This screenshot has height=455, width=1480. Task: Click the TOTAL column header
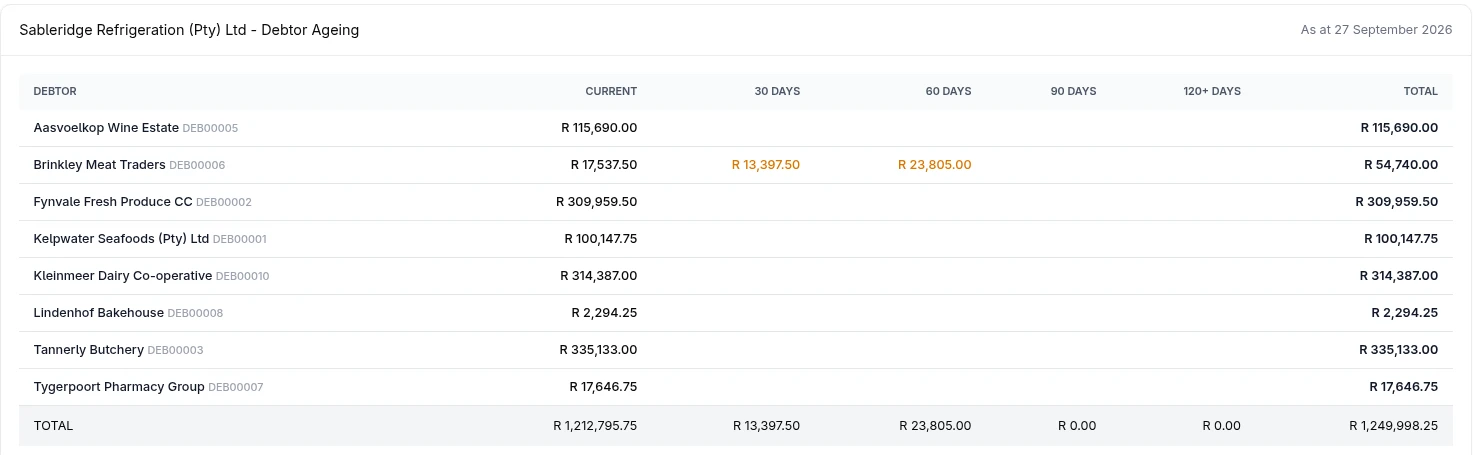pos(1421,91)
